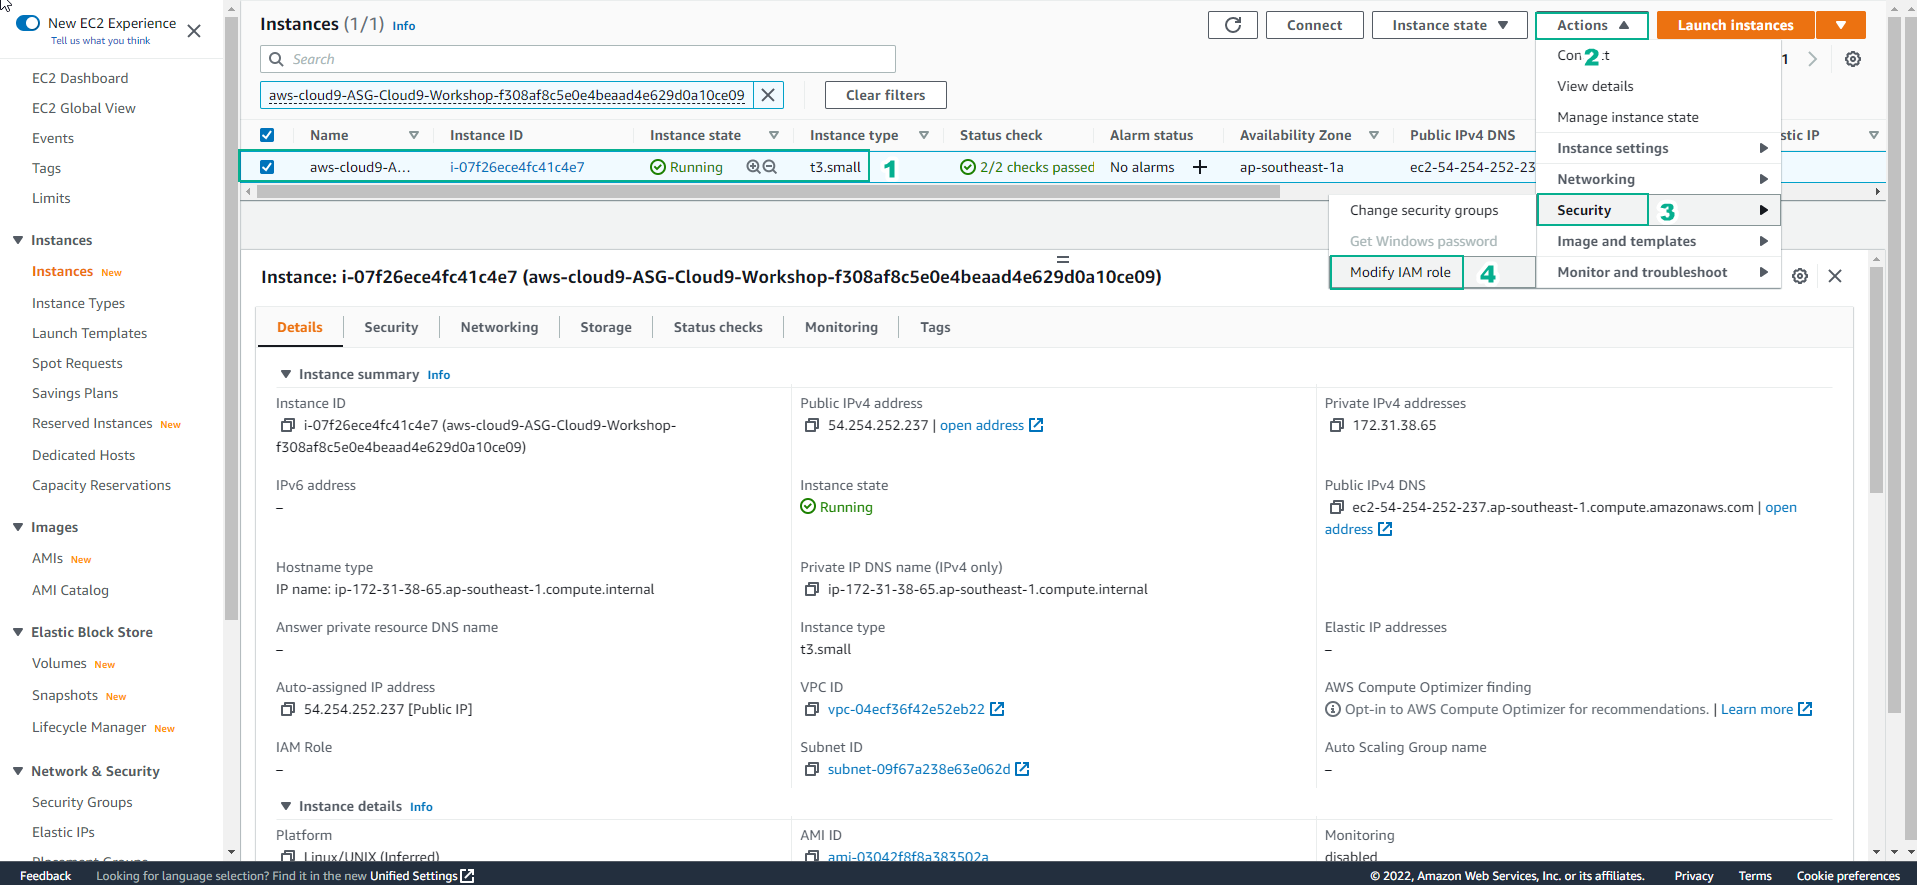1917x885 pixels.
Task: Open the split-panel resize handle
Action: 1063,259
